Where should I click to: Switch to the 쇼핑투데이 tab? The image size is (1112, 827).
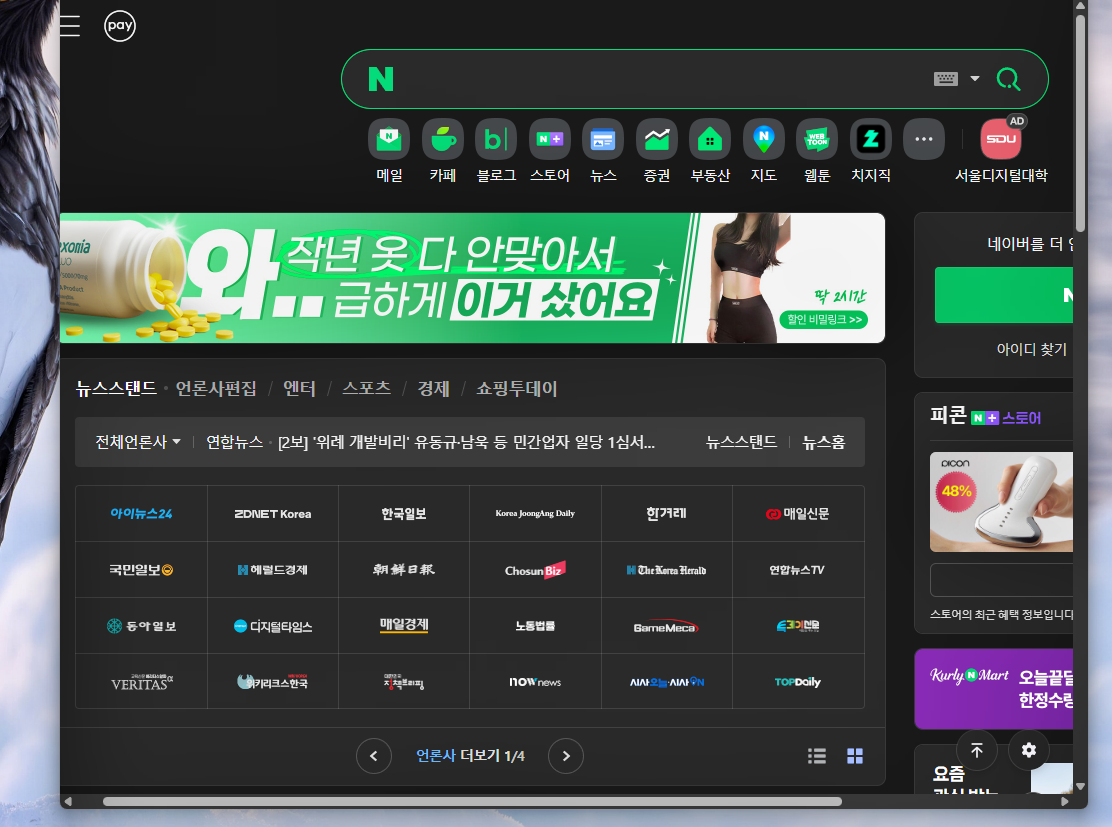[517, 388]
